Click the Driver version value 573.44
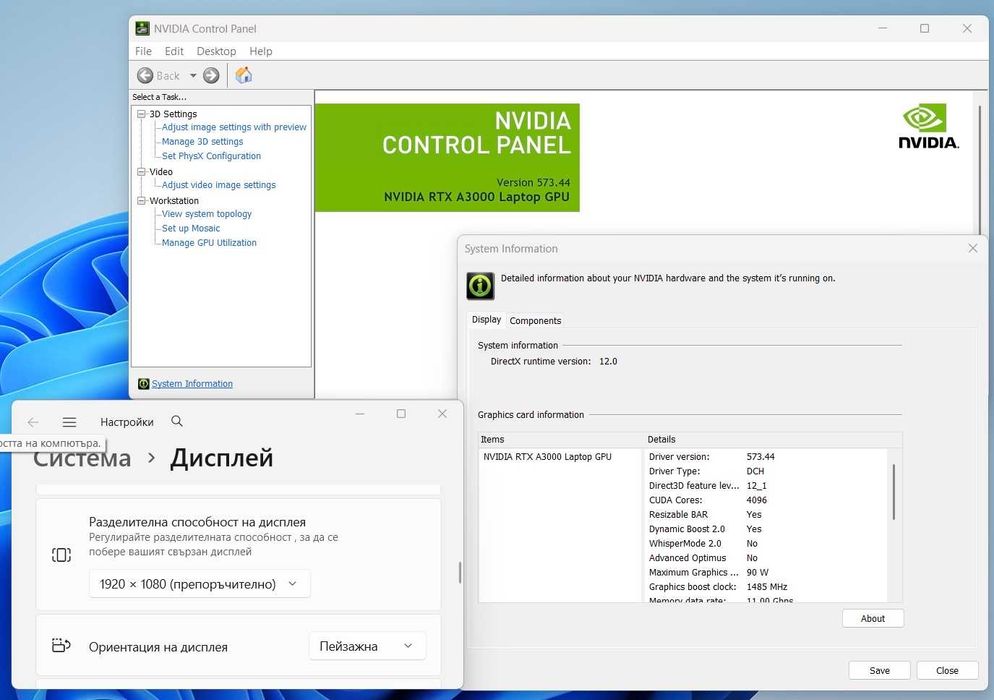 761,457
